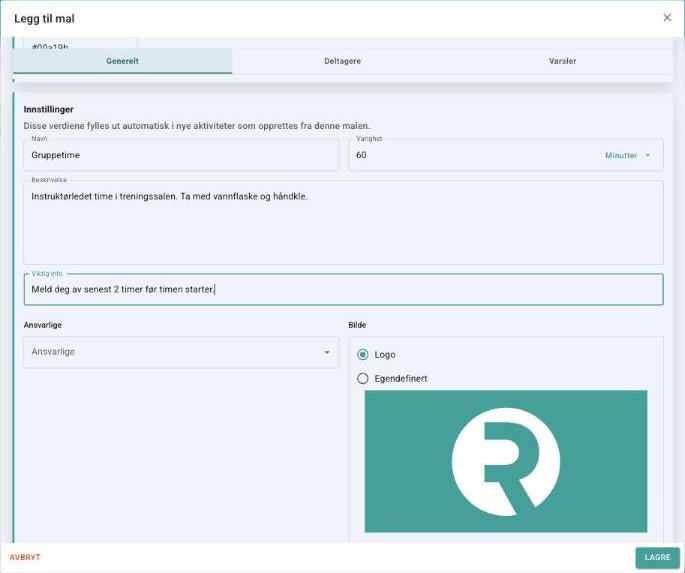The image size is (685, 573).
Task: Click the Navn field containing Gruppetime
Action: (x=181, y=155)
